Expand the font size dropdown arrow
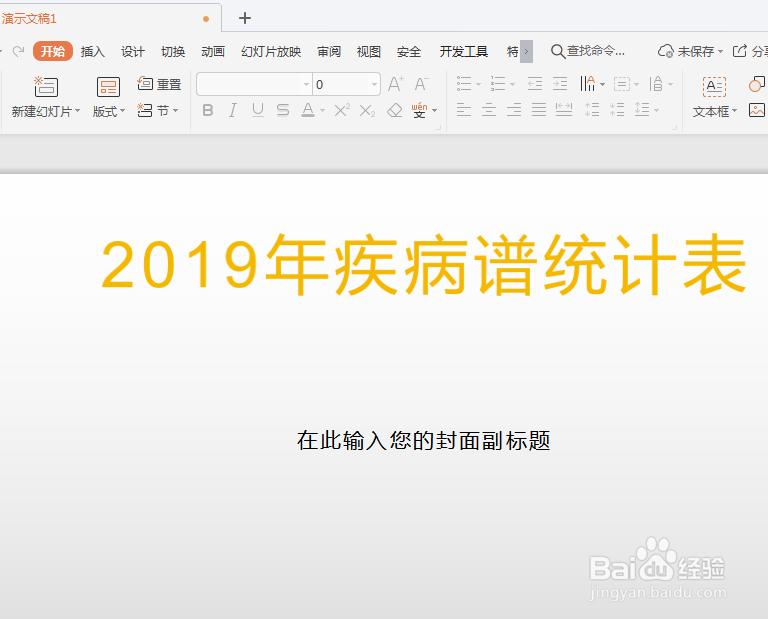The width and height of the screenshot is (768, 619). tap(374, 85)
